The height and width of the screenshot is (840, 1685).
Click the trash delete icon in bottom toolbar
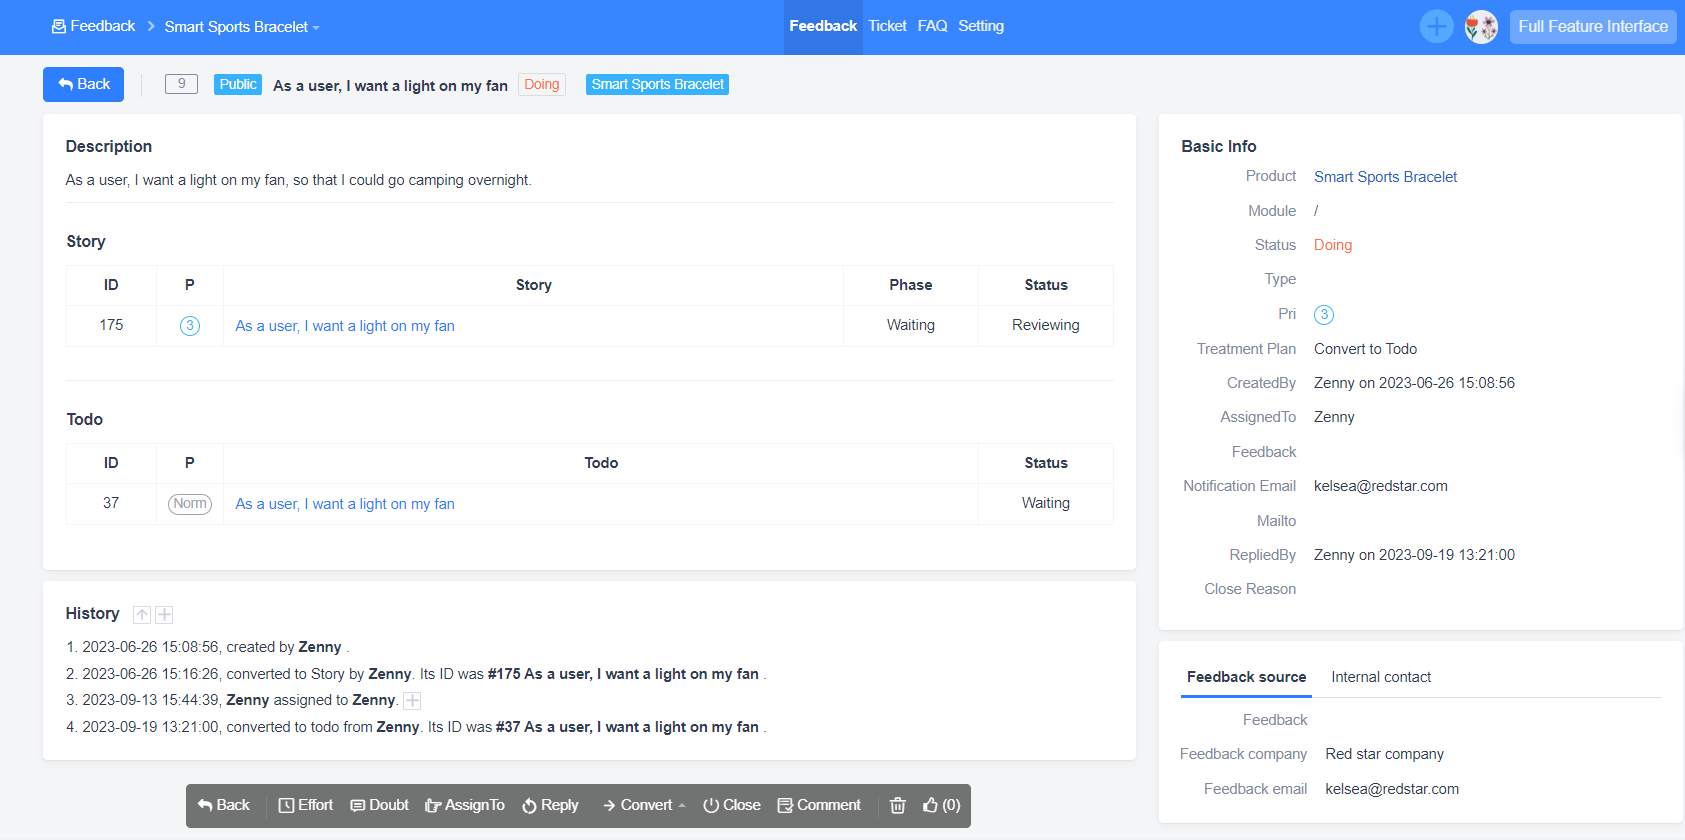897,806
